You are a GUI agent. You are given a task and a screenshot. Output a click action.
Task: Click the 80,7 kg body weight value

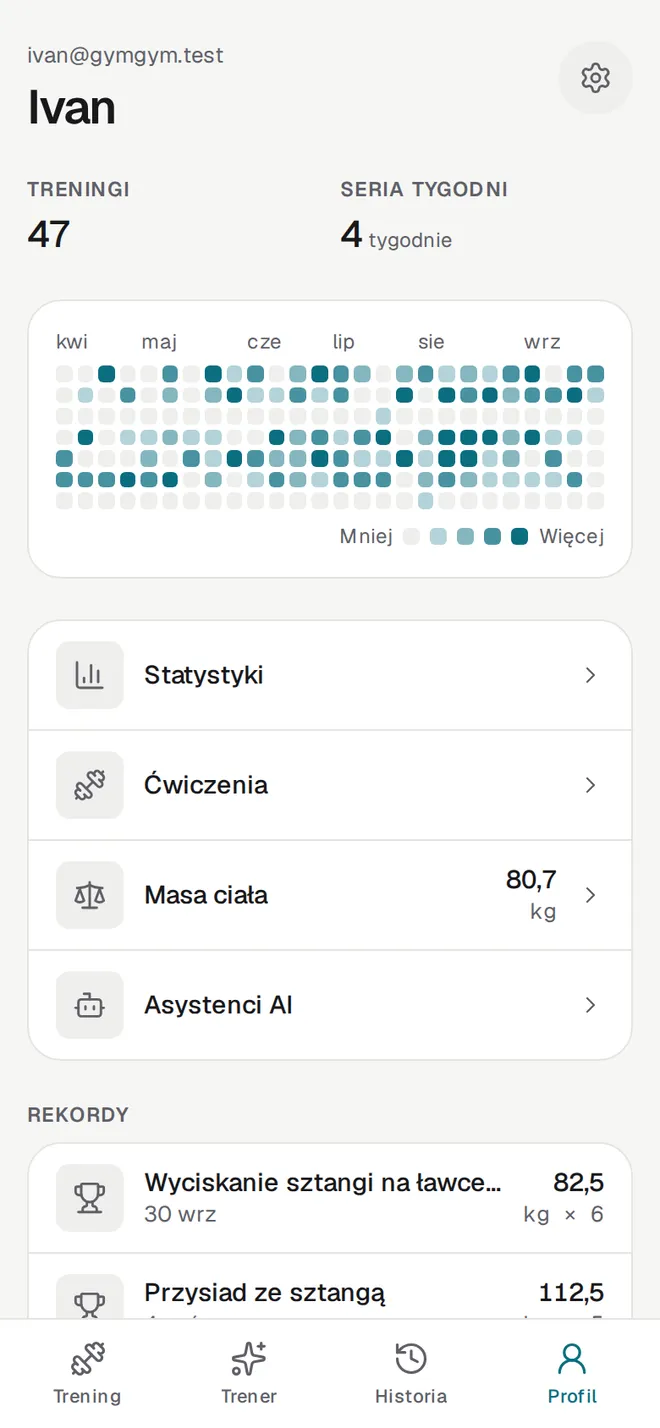(x=531, y=894)
